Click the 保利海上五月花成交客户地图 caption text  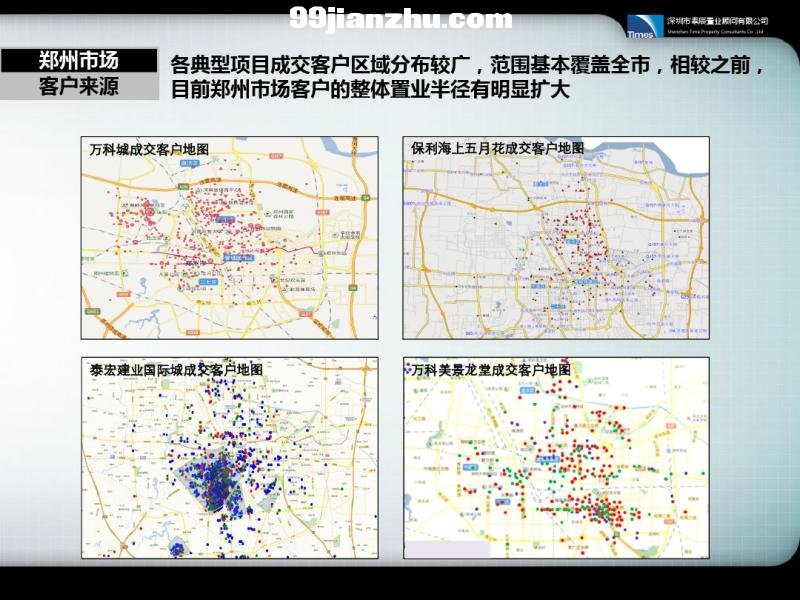tap(497, 148)
